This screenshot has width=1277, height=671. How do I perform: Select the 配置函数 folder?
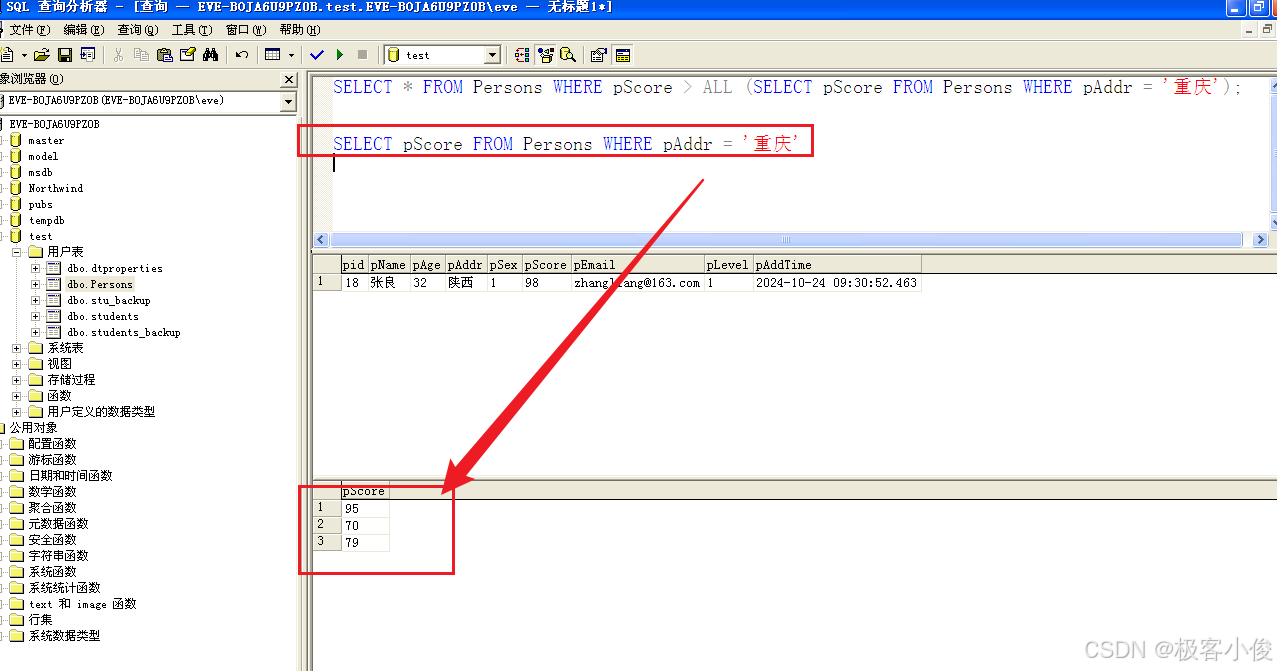point(52,444)
